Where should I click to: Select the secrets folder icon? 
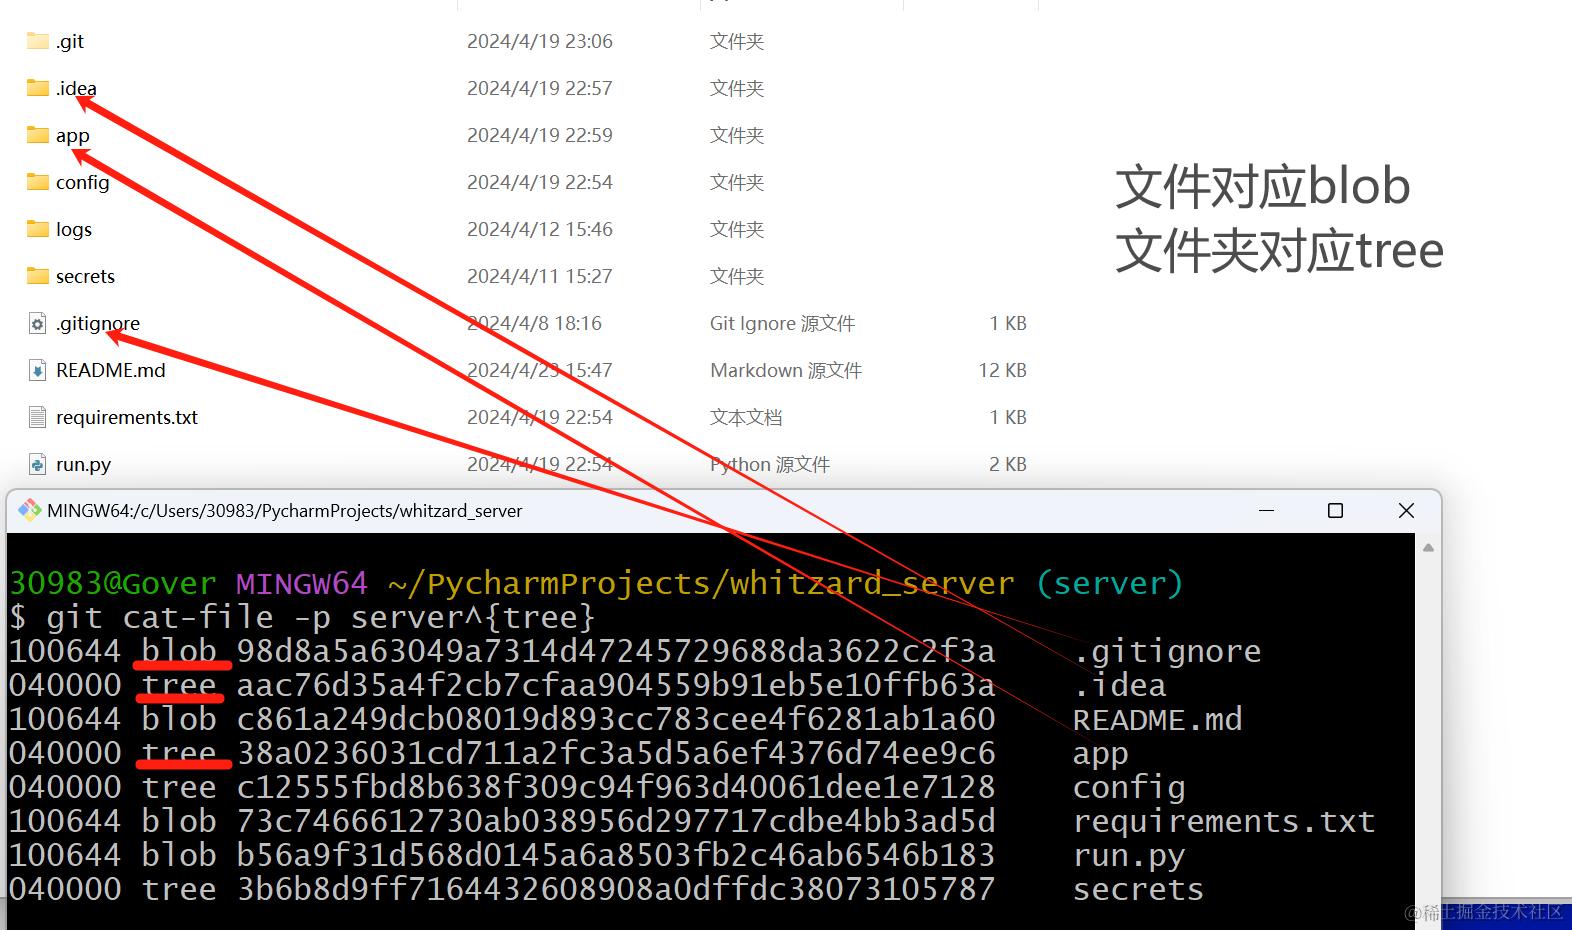coord(38,276)
